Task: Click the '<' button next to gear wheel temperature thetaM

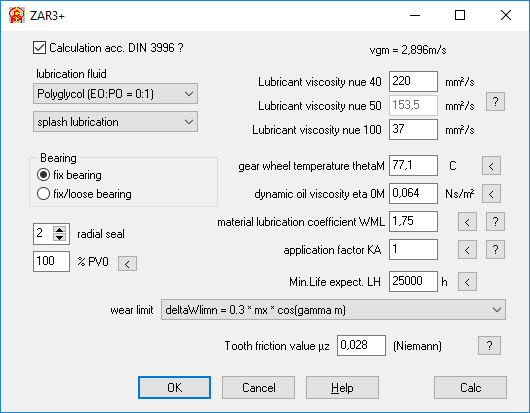Action: pyautogui.click(x=491, y=166)
